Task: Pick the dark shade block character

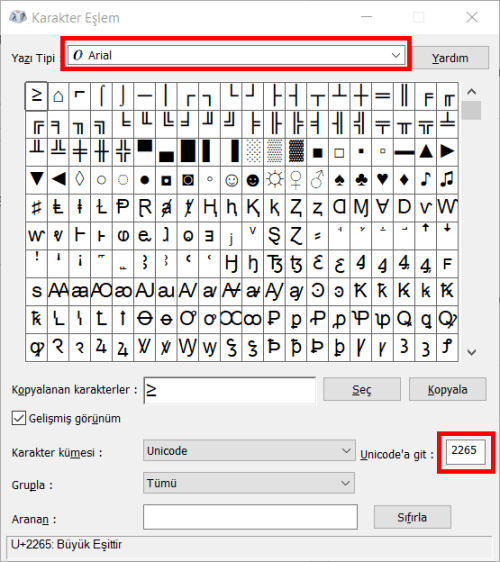Action: pyautogui.click(x=296, y=152)
